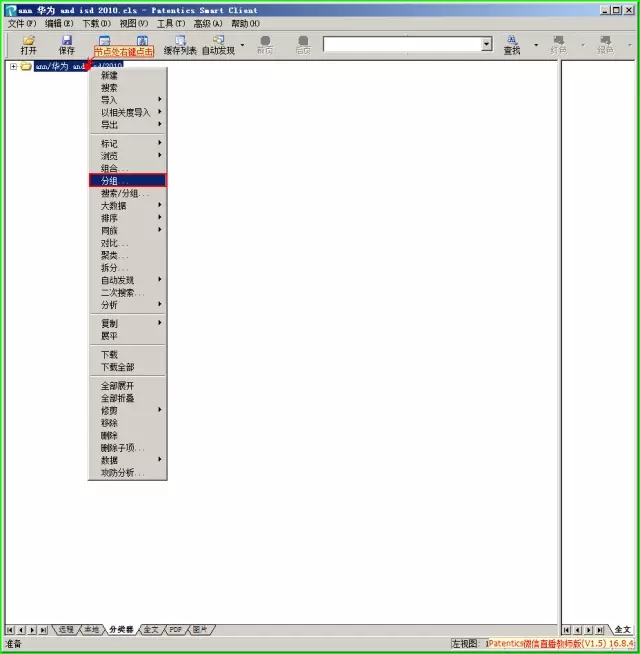Switch to the 全文 bottom tab
The height and width of the screenshot is (654, 640).
[x=150, y=630]
